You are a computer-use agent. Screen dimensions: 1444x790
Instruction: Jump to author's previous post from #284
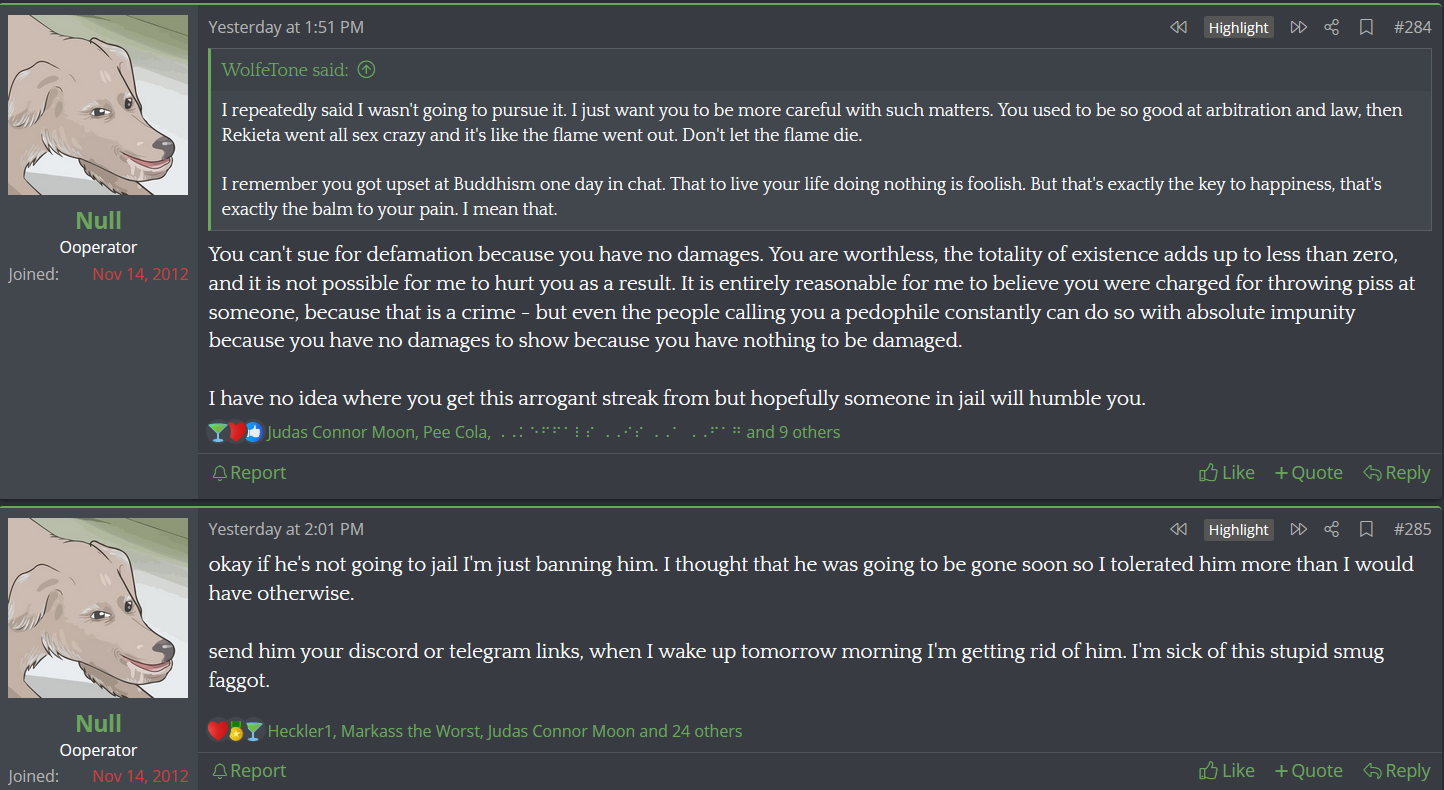coord(1178,28)
